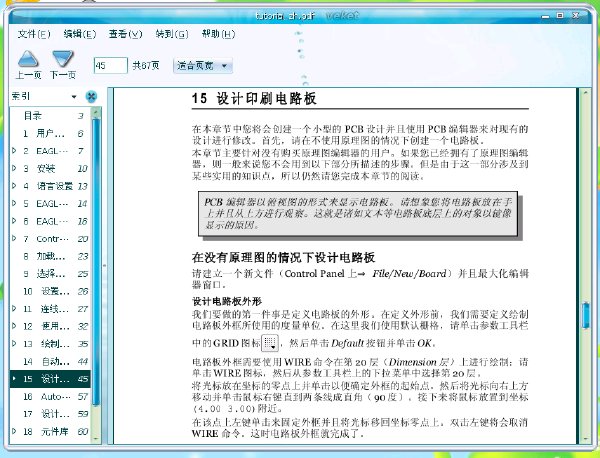Click index scrollbar down arrow
The image size is (600, 458).
pos(96,439)
